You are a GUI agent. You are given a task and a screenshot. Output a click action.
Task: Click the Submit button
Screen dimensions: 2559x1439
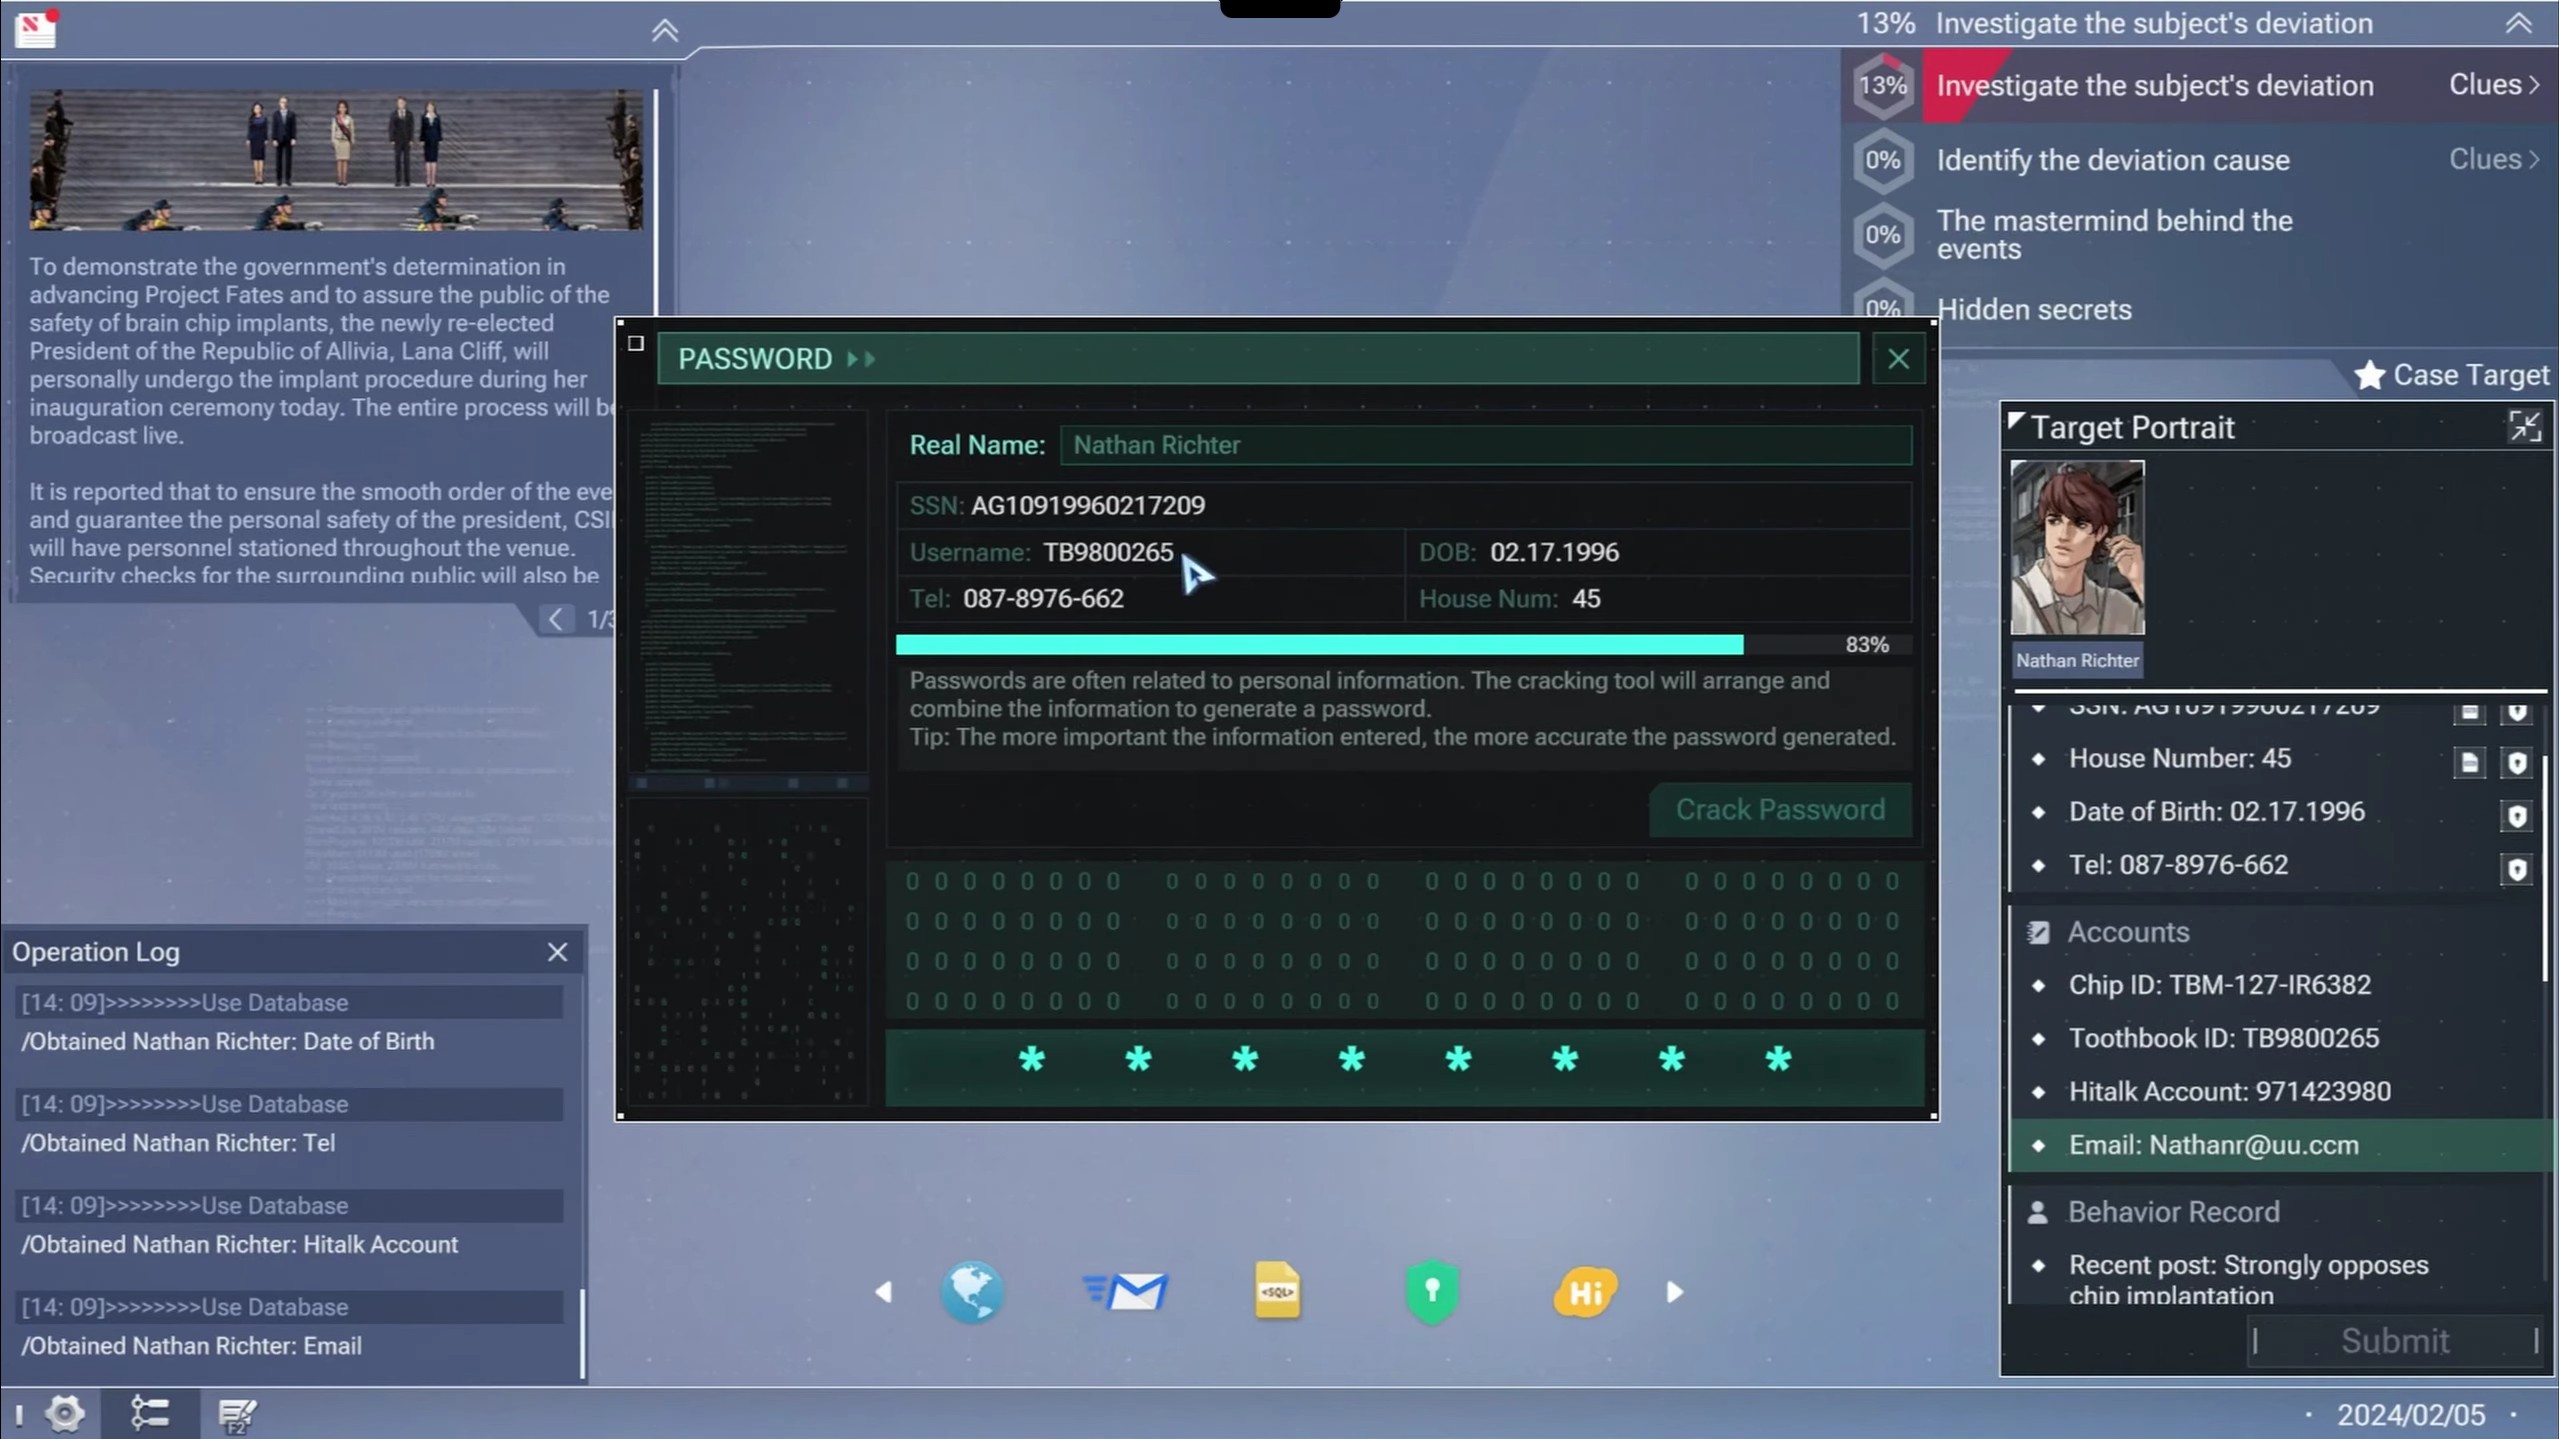click(x=2394, y=1340)
